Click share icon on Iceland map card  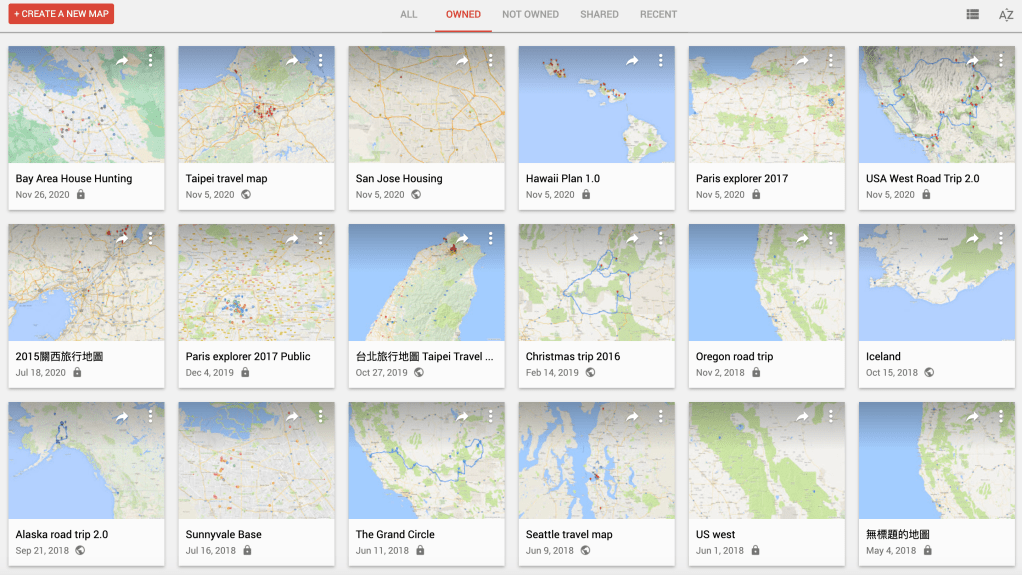pyautogui.click(x=972, y=239)
